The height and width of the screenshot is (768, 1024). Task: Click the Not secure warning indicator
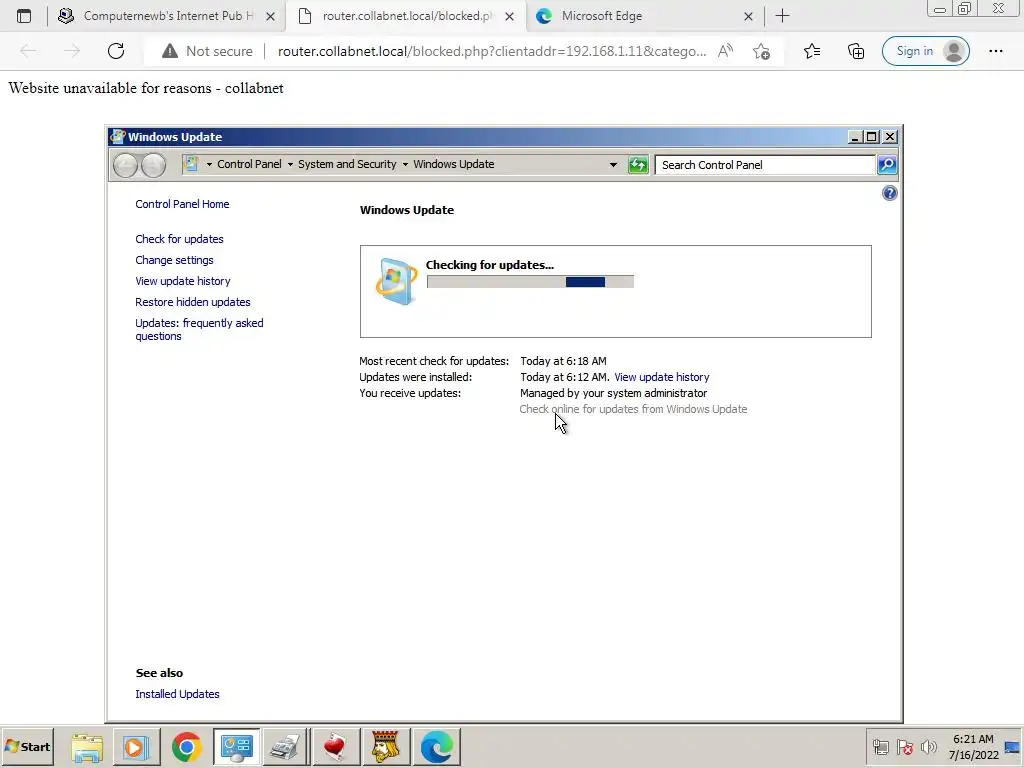(x=207, y=51)
